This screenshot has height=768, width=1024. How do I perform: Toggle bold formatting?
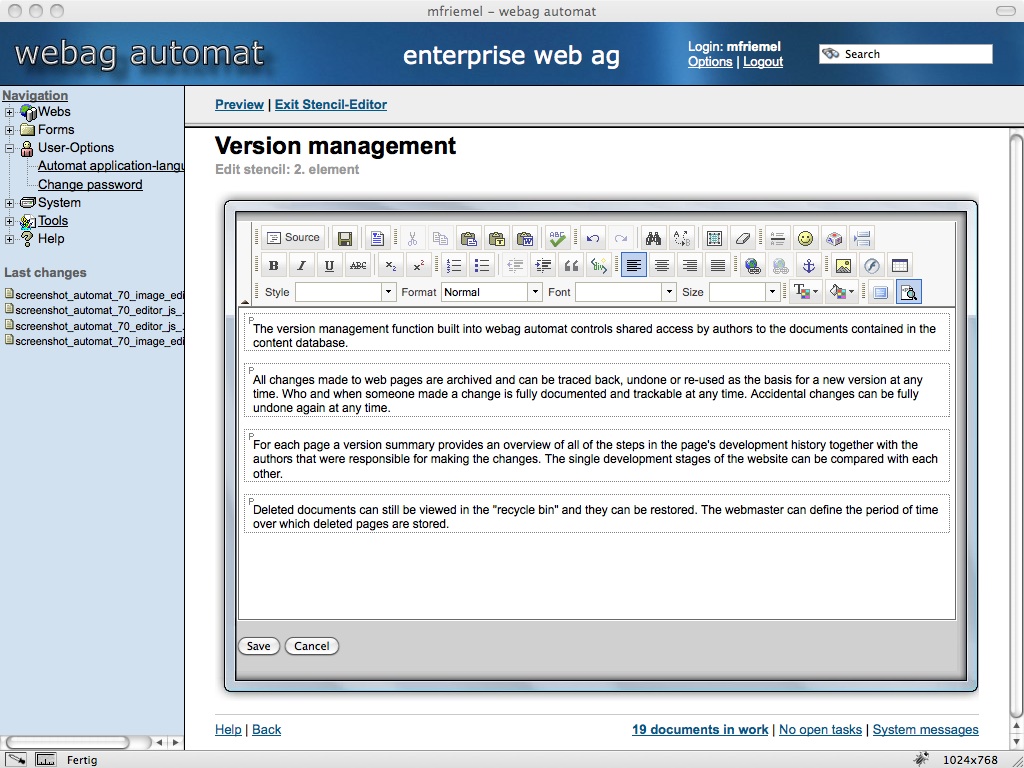pyautogui.click(x=273, y=265)
